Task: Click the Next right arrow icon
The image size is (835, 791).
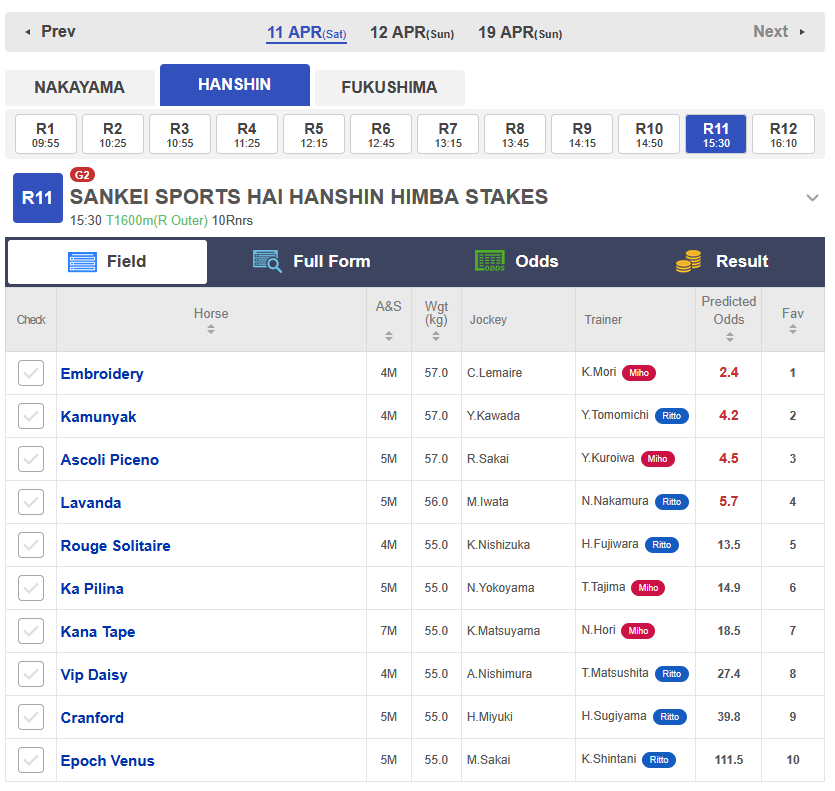Action: click(x=802, y=32)
